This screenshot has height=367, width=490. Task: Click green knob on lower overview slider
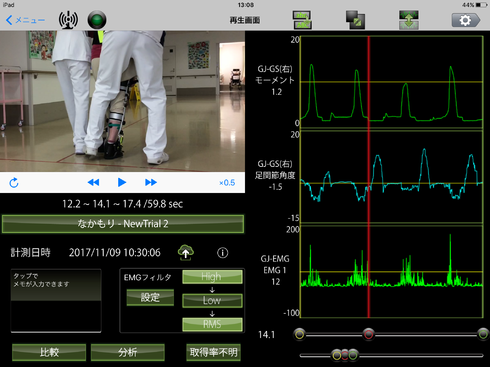(353, 355)
